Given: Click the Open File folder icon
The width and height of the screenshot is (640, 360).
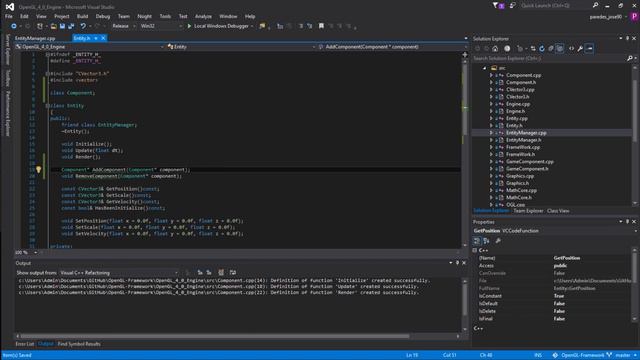Looking at the screenshot, I should tap(53, 26).
